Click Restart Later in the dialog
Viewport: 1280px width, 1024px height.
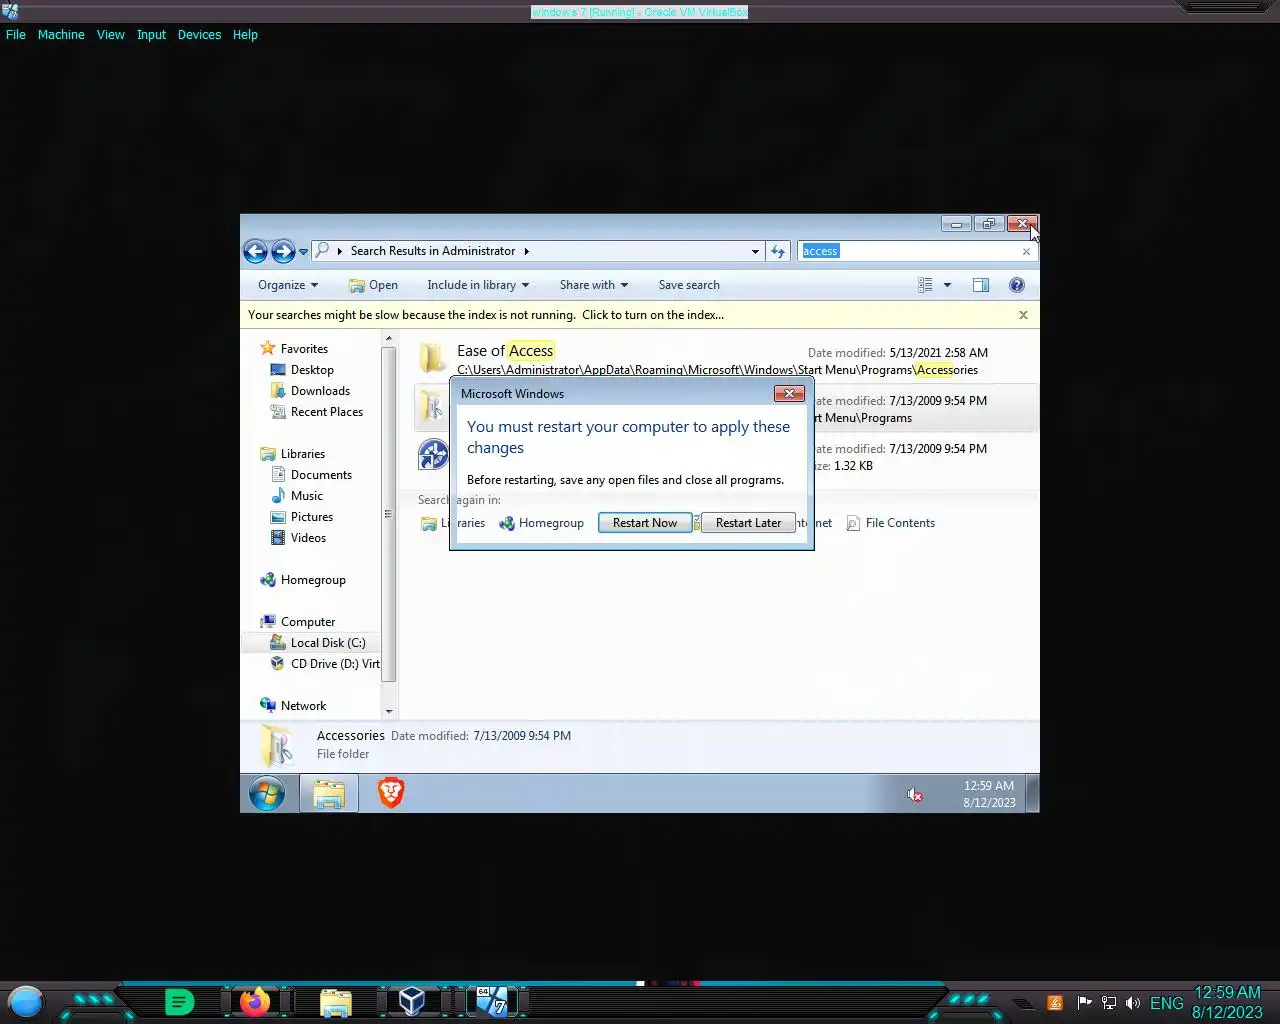748,523
